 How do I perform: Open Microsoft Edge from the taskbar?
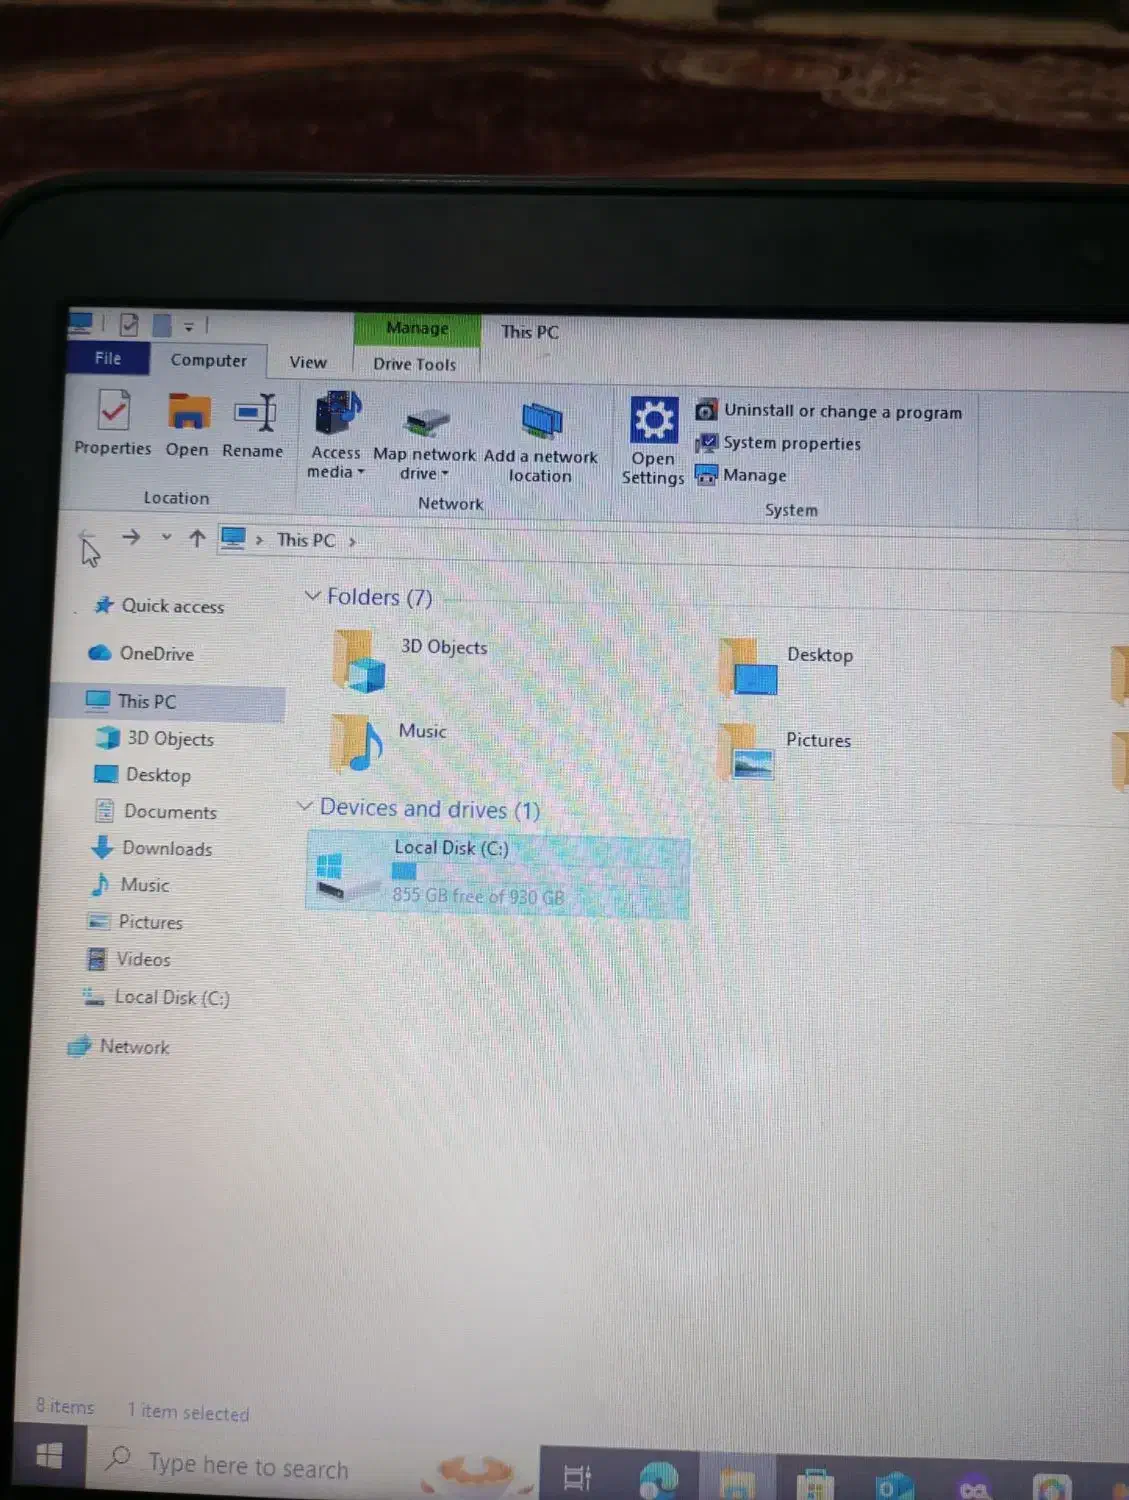click(x=660, y=1479)
